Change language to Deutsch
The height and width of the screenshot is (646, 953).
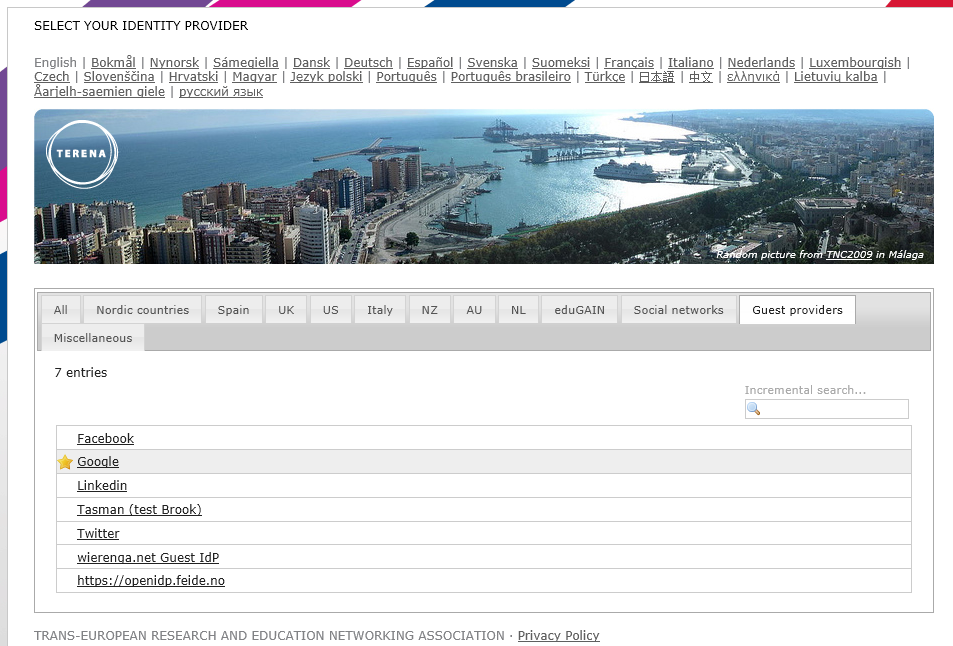tap(368, 63)
